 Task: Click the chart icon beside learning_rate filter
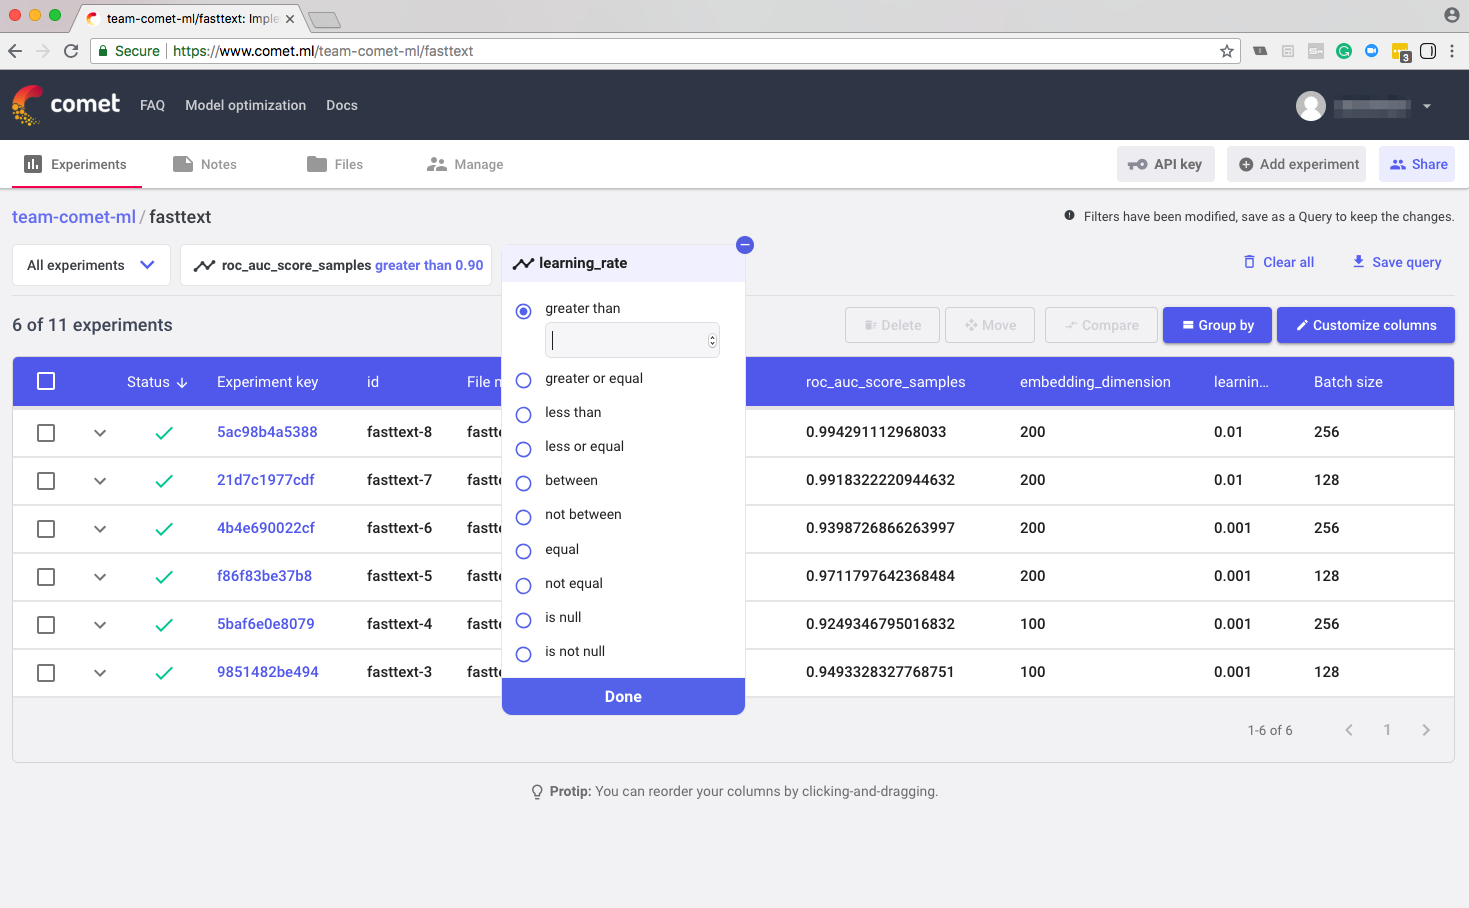523,263
